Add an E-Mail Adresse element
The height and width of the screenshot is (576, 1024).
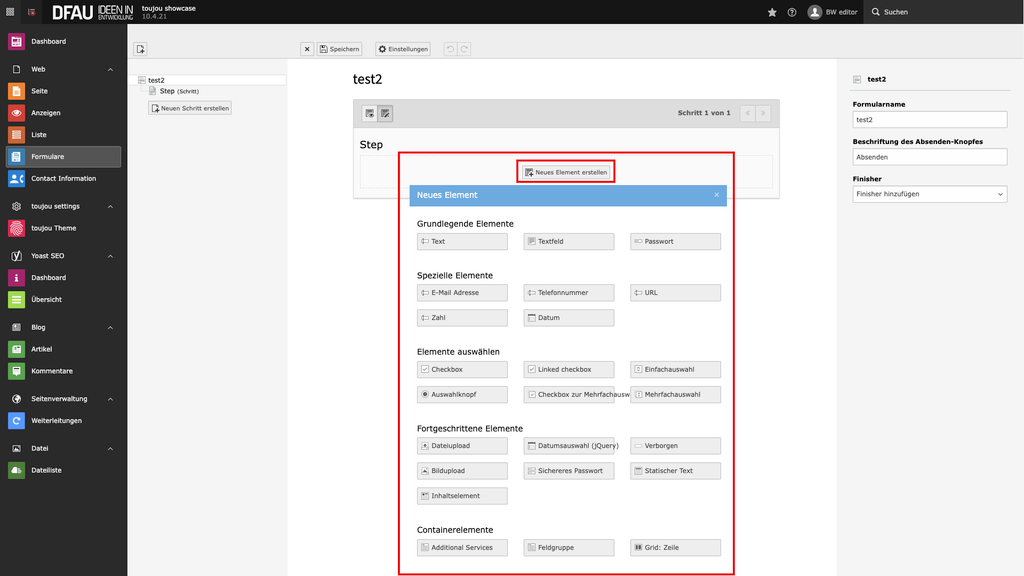pyautogui.click(x=462, y=293)
